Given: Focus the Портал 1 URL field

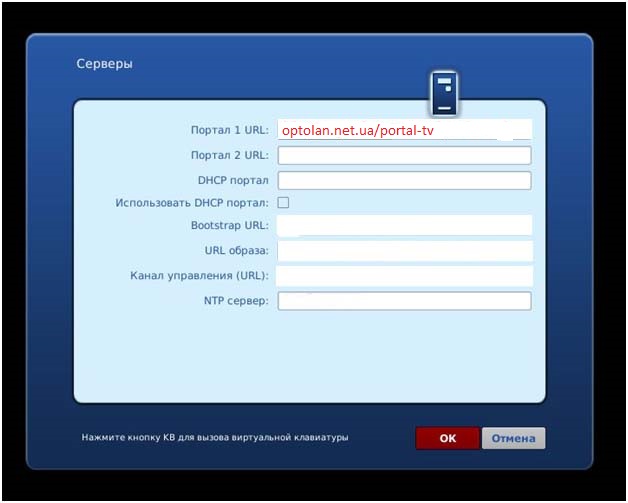Looking at the screenshot, I should pos(405,130).
